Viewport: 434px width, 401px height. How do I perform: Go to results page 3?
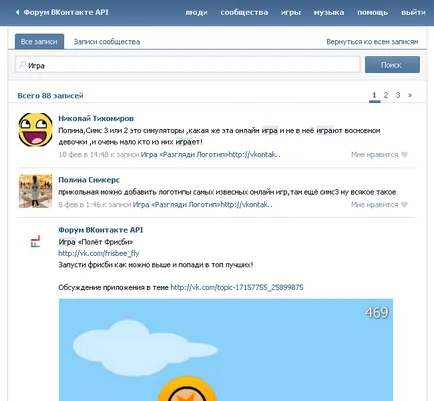point(398,95)
